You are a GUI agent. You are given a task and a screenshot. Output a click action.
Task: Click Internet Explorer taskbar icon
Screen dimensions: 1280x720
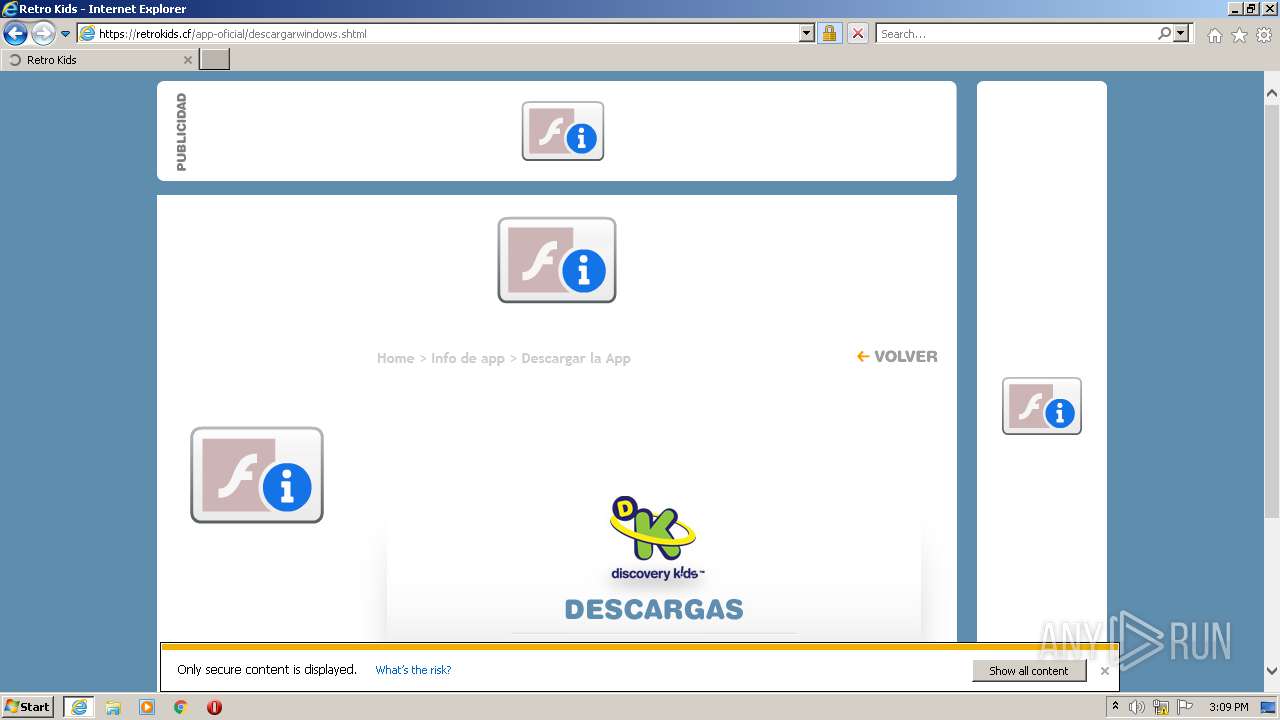[79, 707]
